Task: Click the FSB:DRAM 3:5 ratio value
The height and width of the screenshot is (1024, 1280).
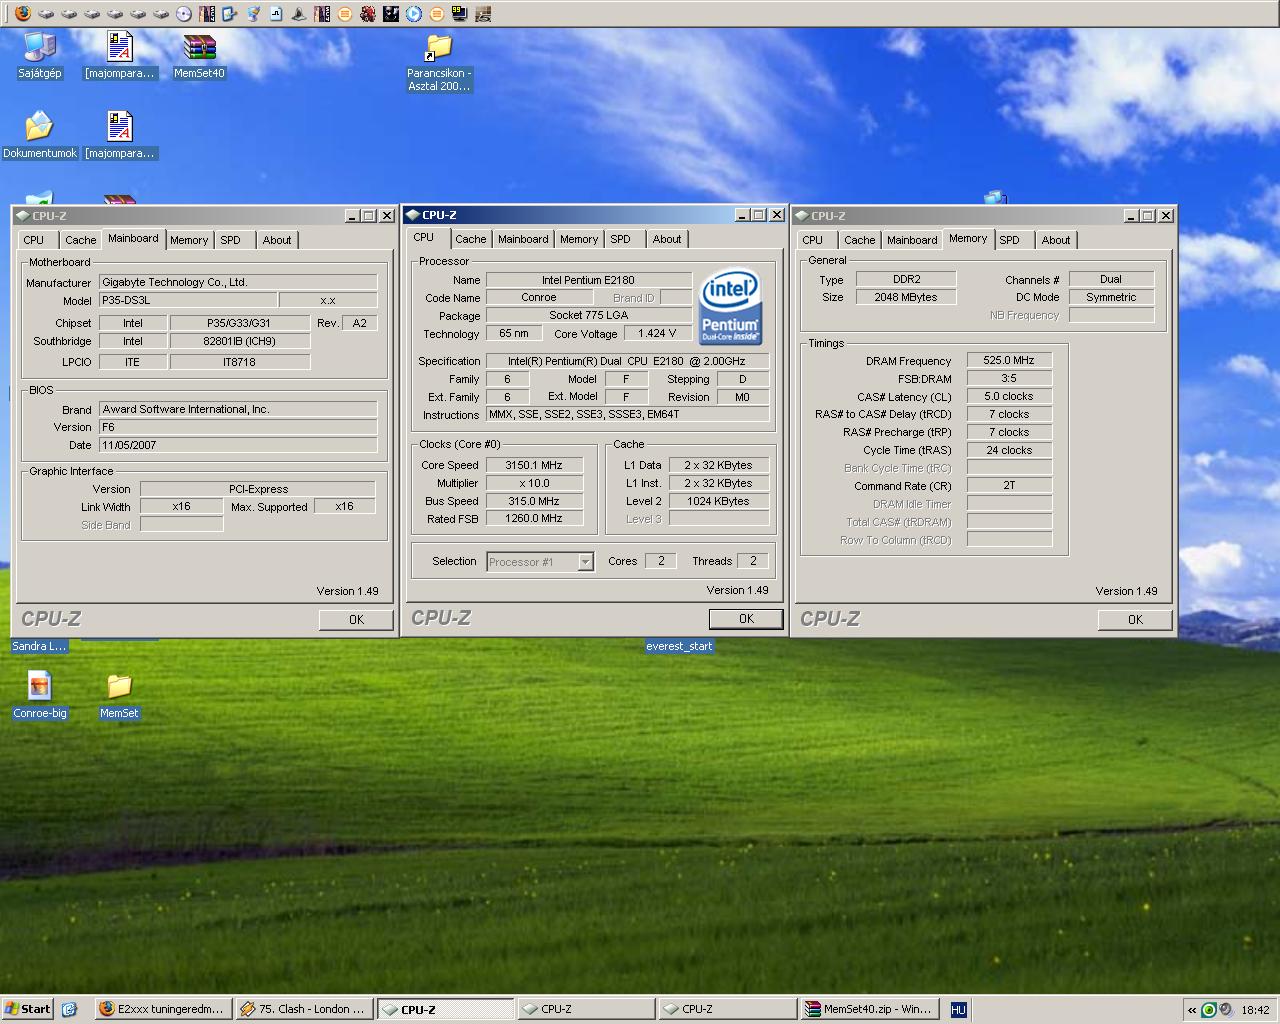Action: 1009,378
